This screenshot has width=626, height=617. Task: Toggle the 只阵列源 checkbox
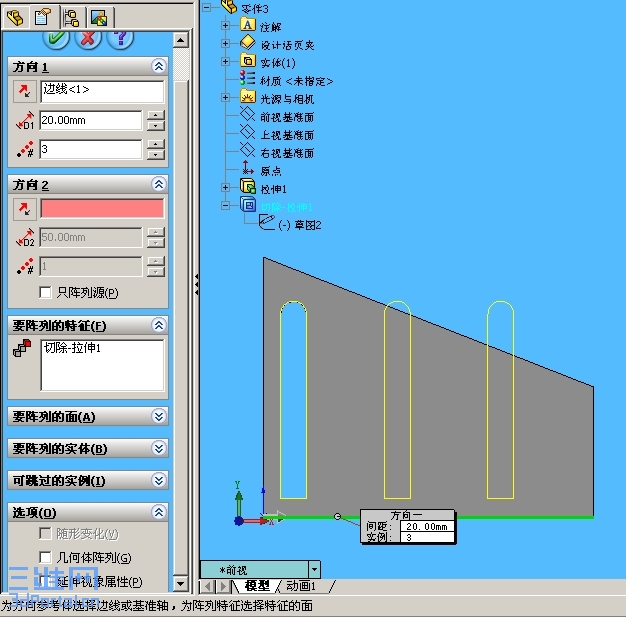(46, 292)
